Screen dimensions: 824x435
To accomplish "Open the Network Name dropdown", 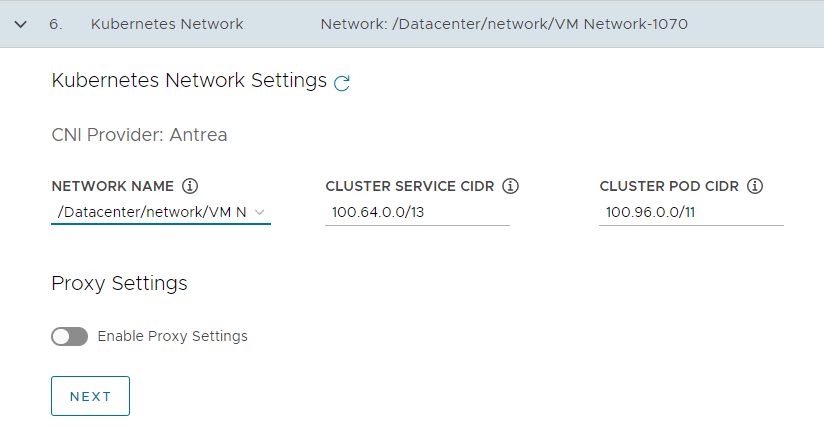I will click(x=160, y=212).
